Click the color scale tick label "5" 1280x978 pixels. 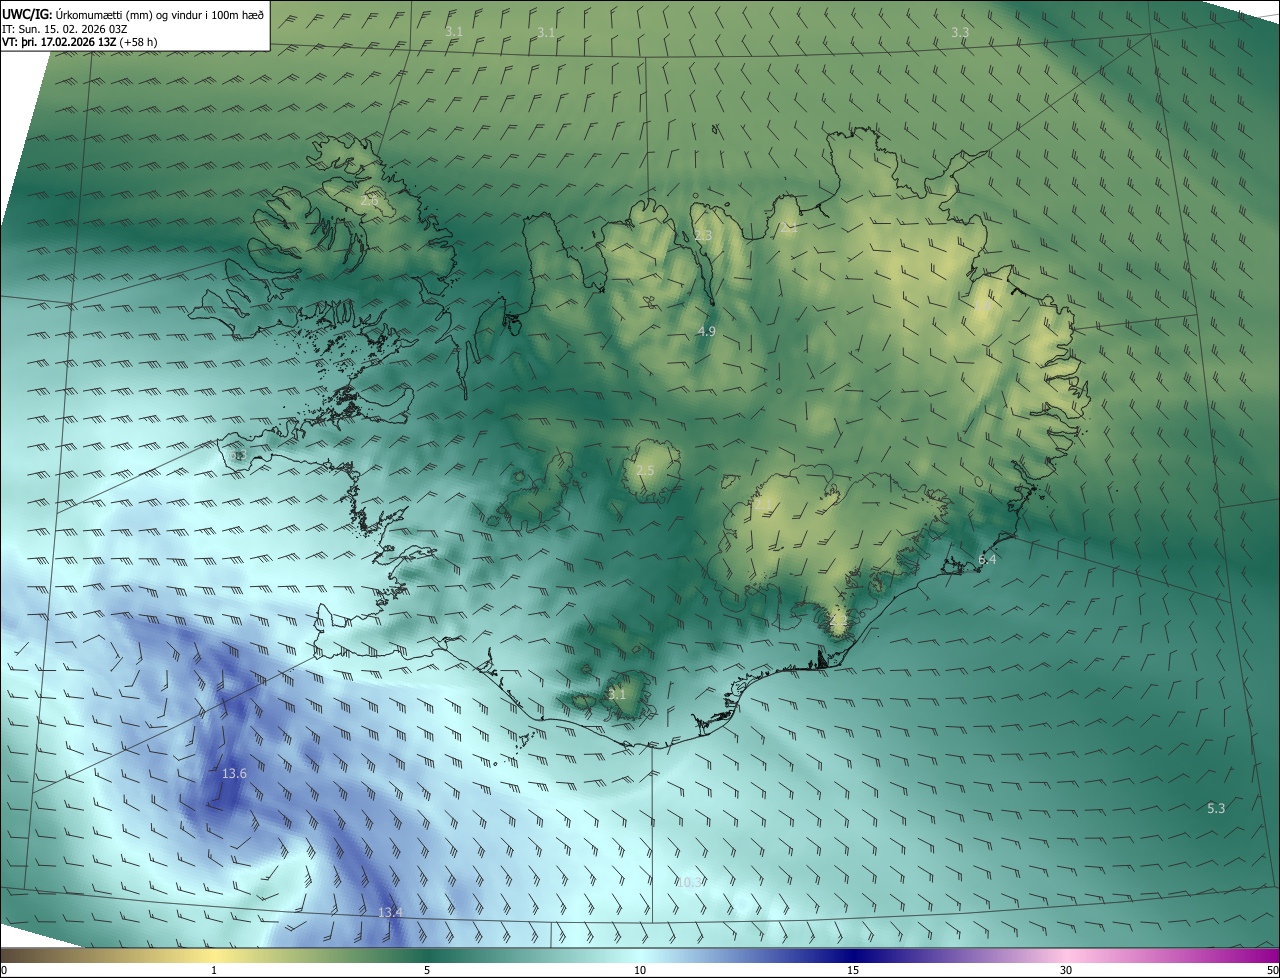[x=427, y=970]
